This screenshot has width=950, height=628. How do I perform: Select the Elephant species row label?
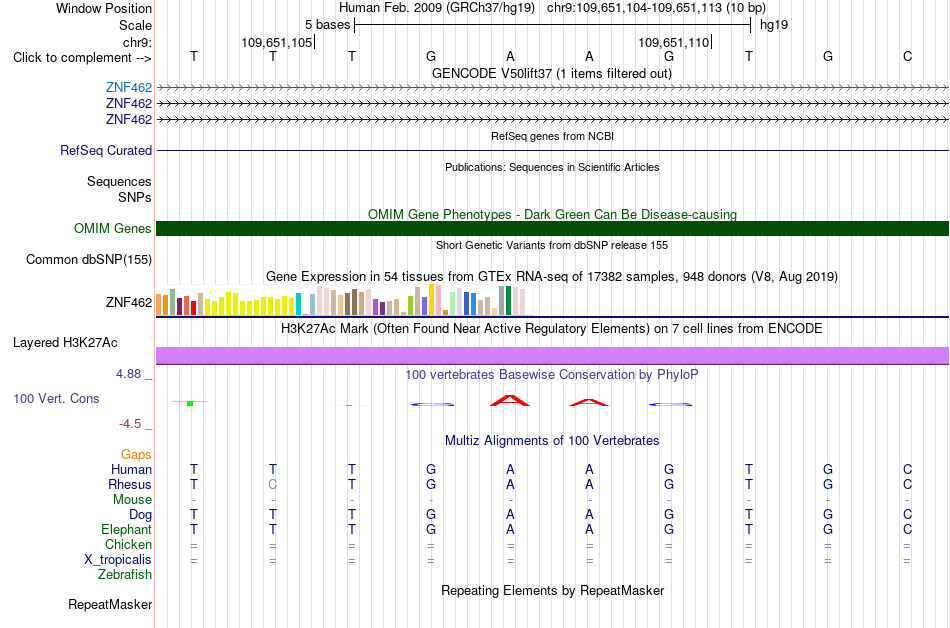pyautogui.click(x=126, y=529)
